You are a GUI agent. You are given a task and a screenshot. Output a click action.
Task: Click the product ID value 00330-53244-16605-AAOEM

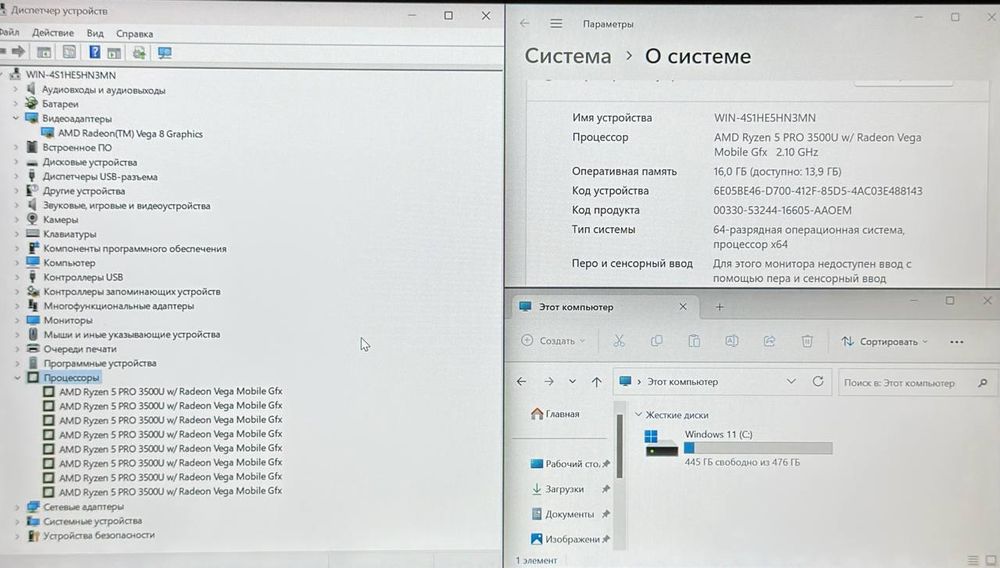coord(783,210)
